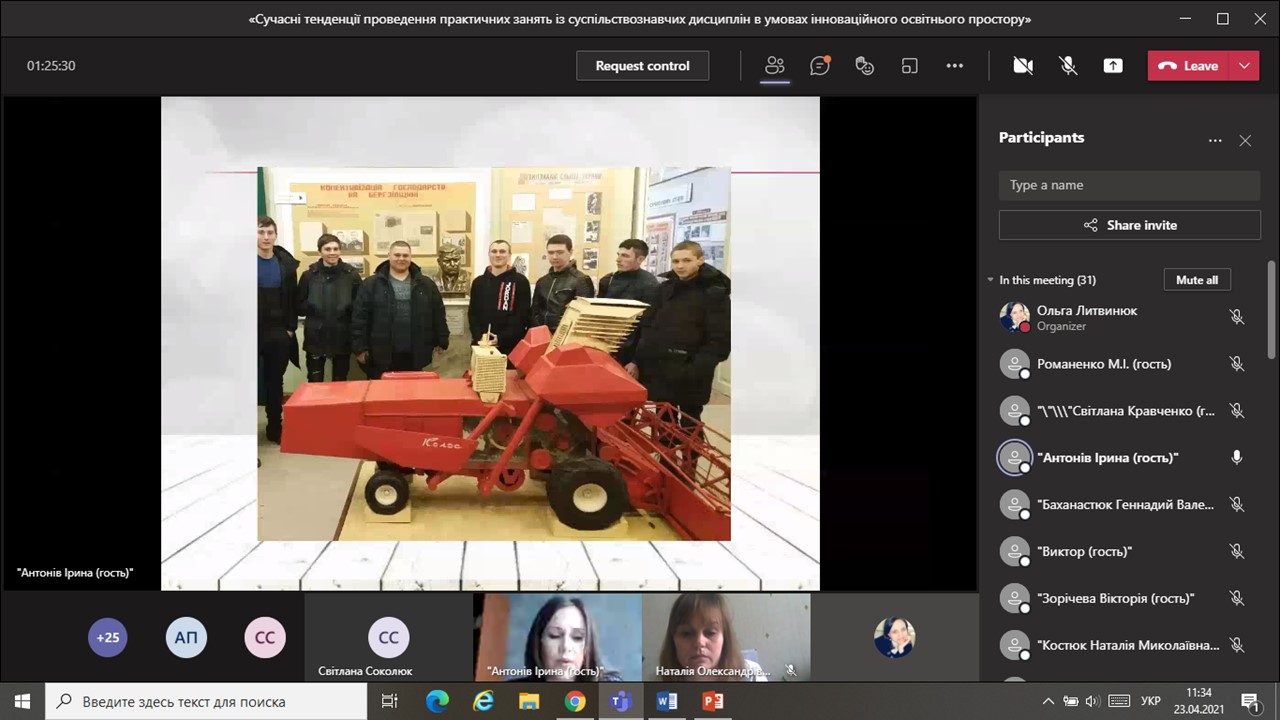Select Ольга Литвинюк in participants list

(1087, 317)
